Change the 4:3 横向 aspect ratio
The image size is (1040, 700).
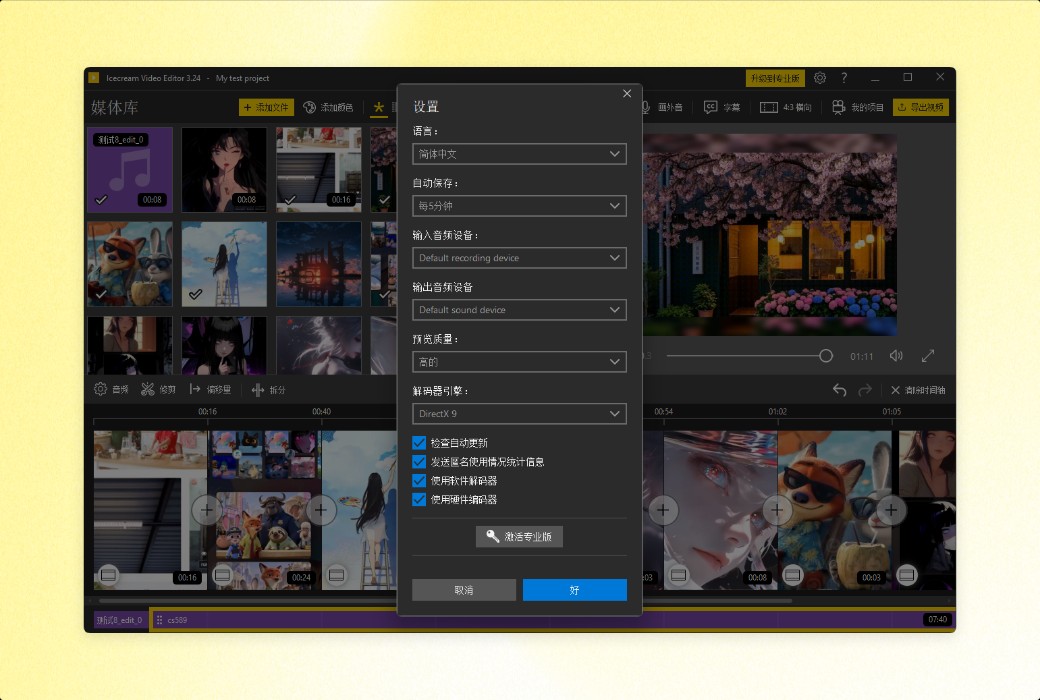click(x=781, y=107)
